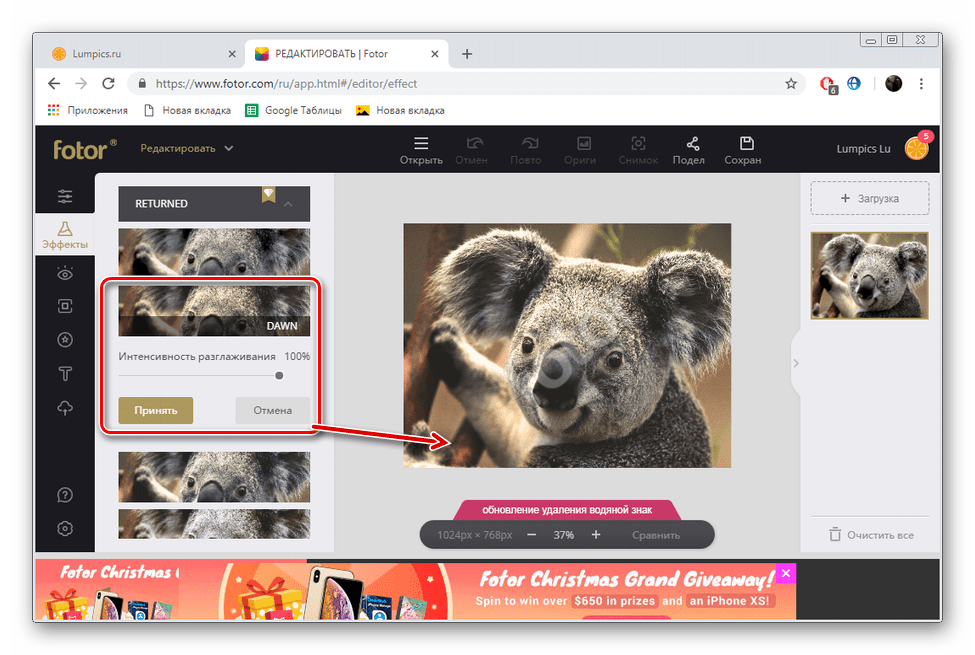Adjust the Интенсивность разглаживания slider handle
This screenshot has height=655, width=975.
pyautogui.click(x=279, y=376)
